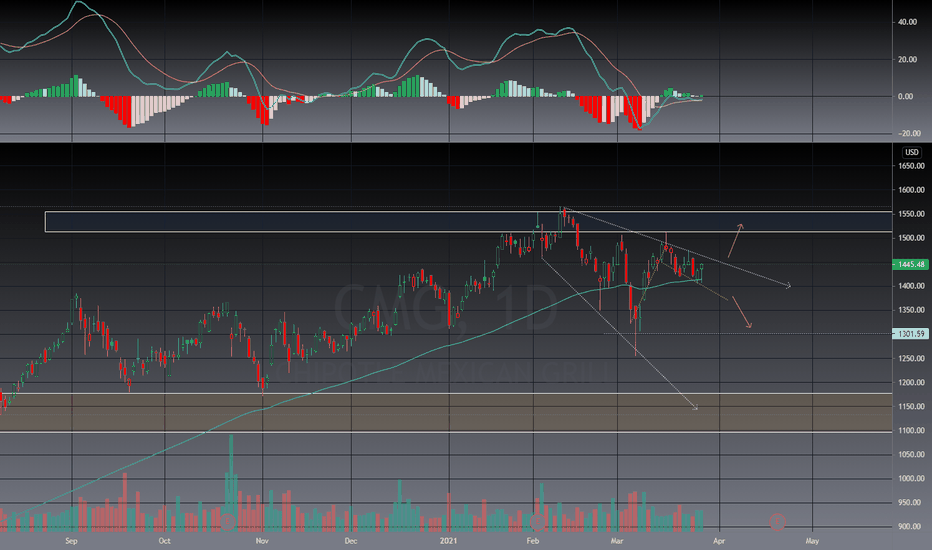This screenshot has height=550, width=932.
Task: Click the Apr label on time axis
Action: [719, 541]
